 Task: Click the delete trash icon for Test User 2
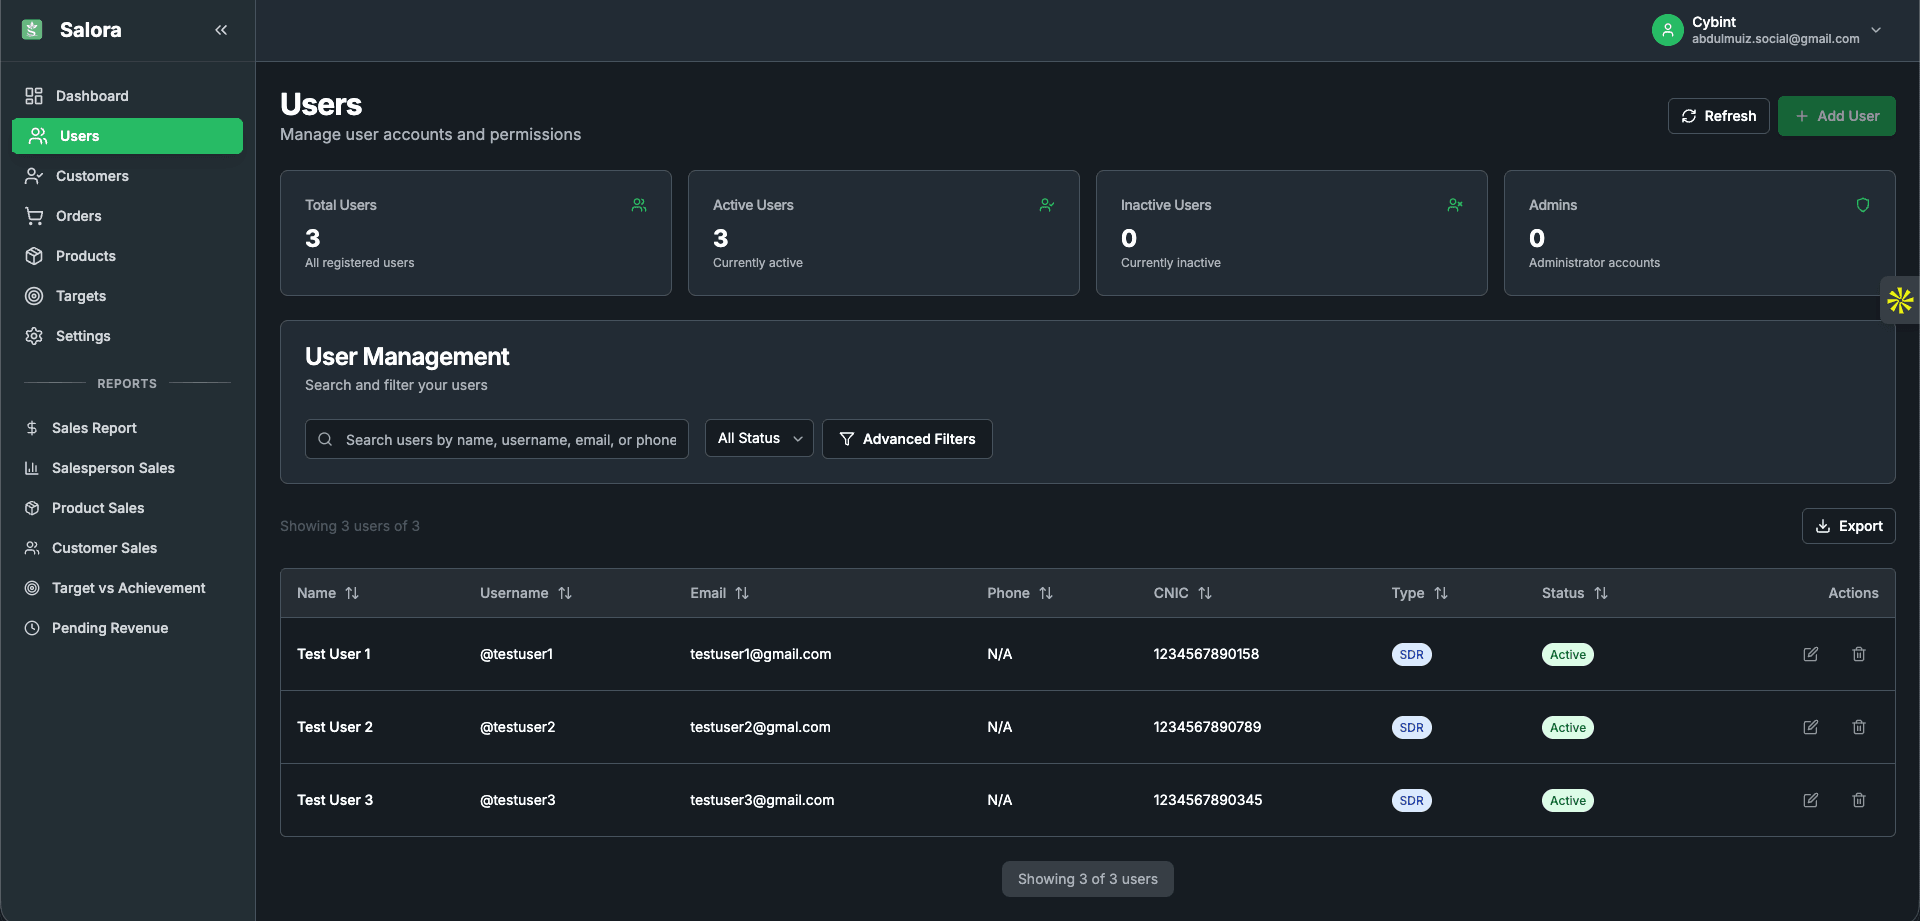1858,727
